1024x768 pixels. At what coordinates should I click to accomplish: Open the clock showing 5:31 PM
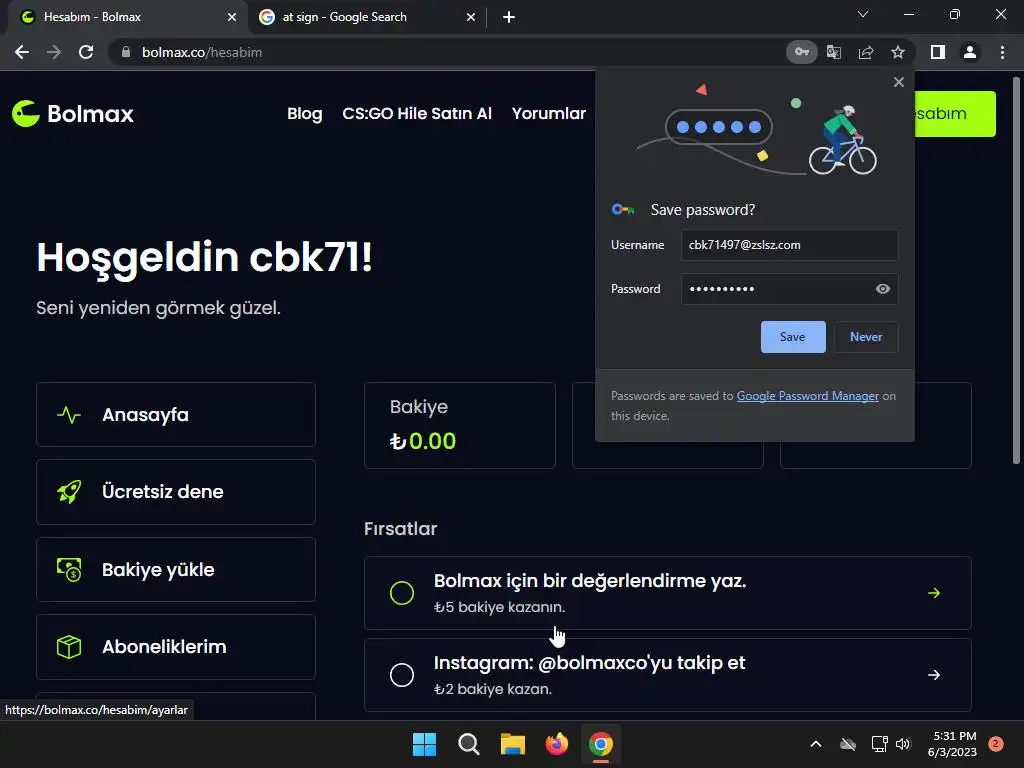click(952, 744)
